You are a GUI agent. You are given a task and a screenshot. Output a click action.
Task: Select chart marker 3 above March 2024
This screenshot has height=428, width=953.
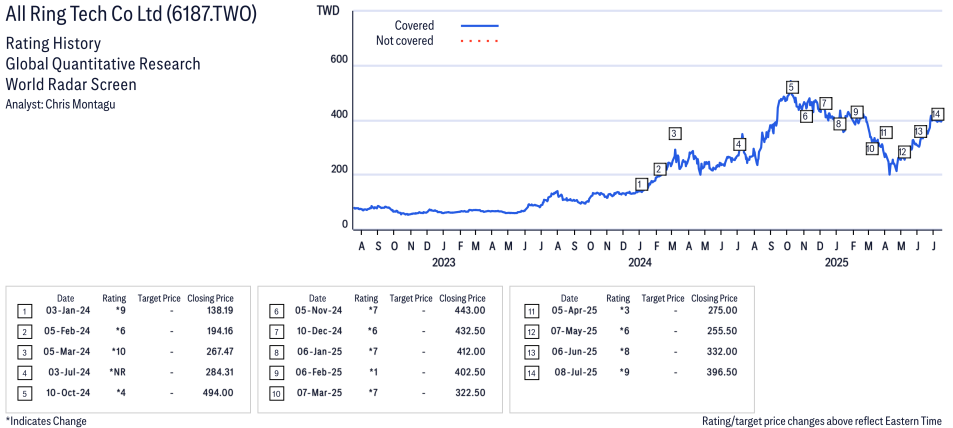pos(673,133)
